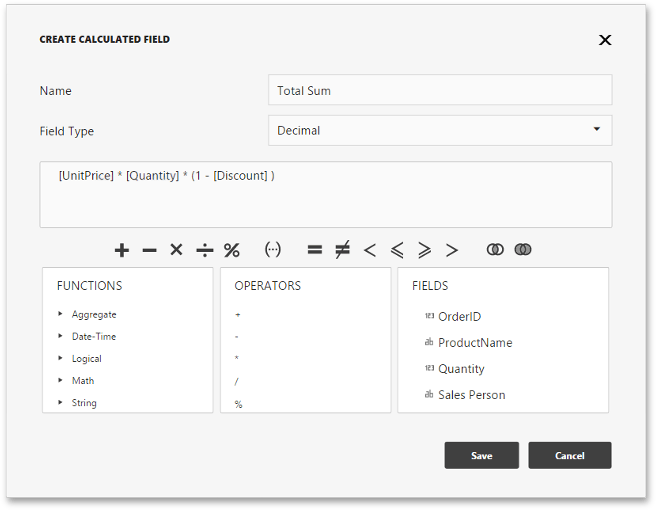Screen dimensions: 656x510
Task: Insert the plus operator from toolbar
Action: click(x=122, y=250)
